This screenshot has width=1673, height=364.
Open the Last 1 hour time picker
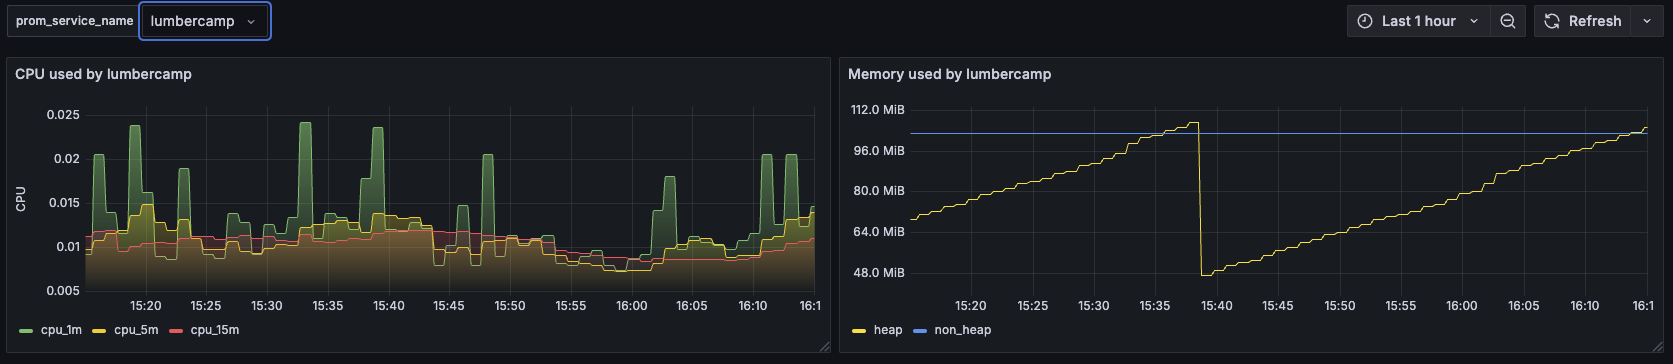(x=1418, y=21)
